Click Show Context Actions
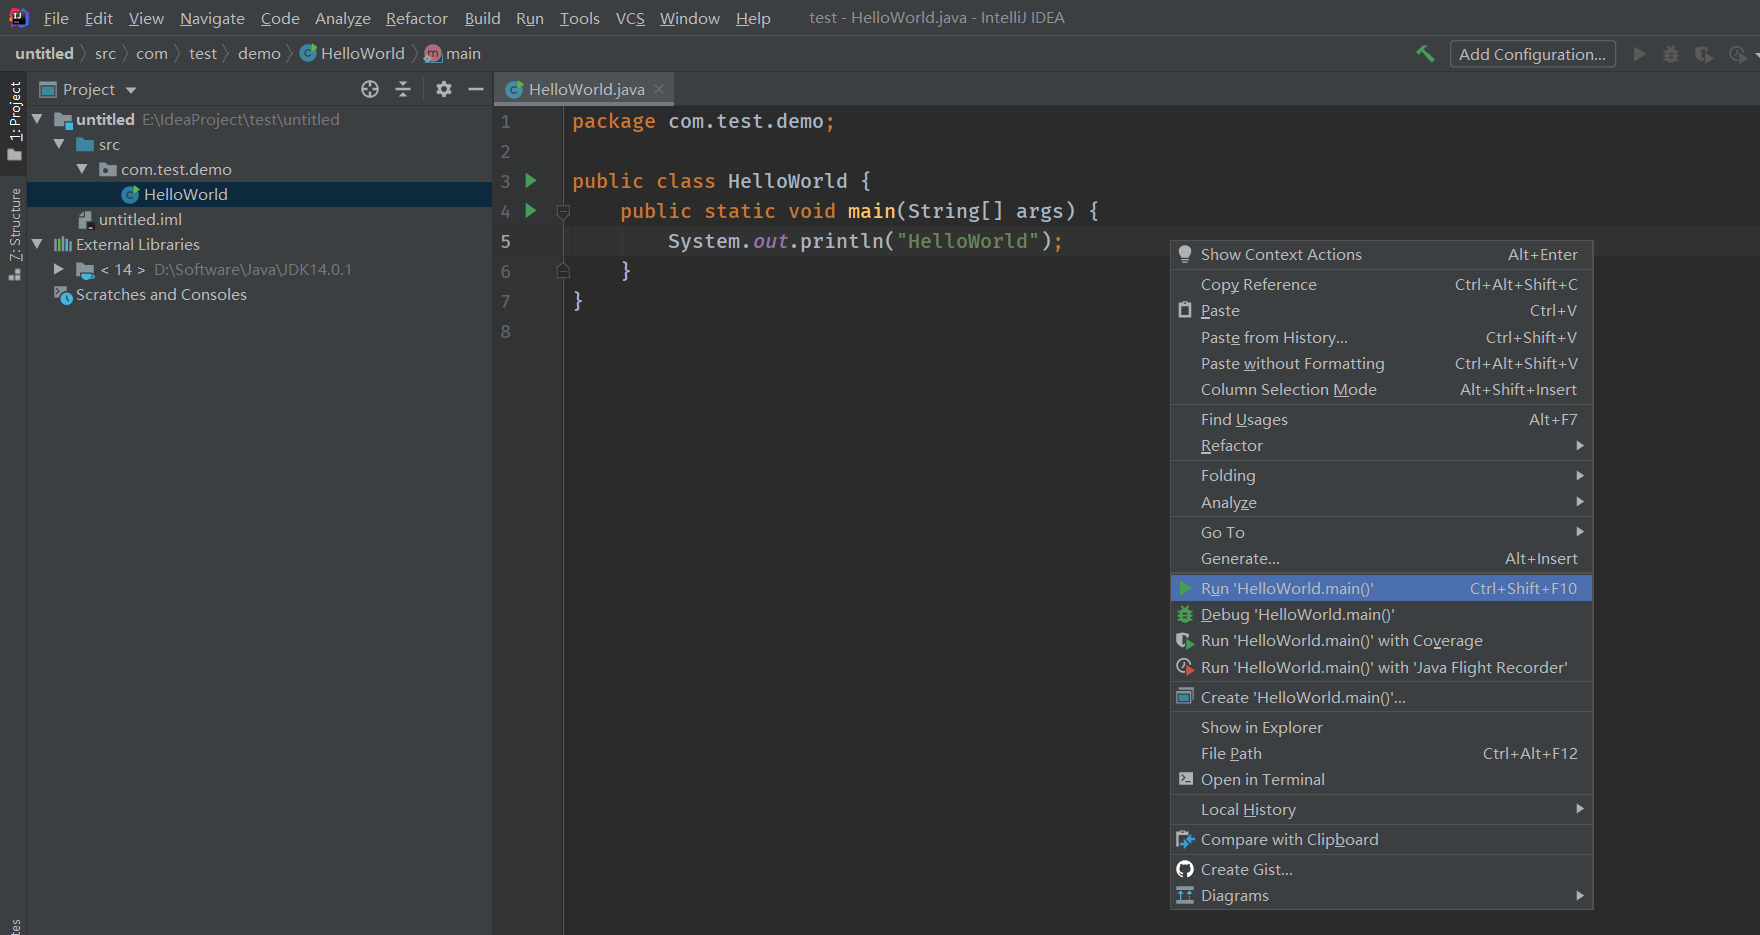Screen dimensions: 1760x935 [1381, 255]
